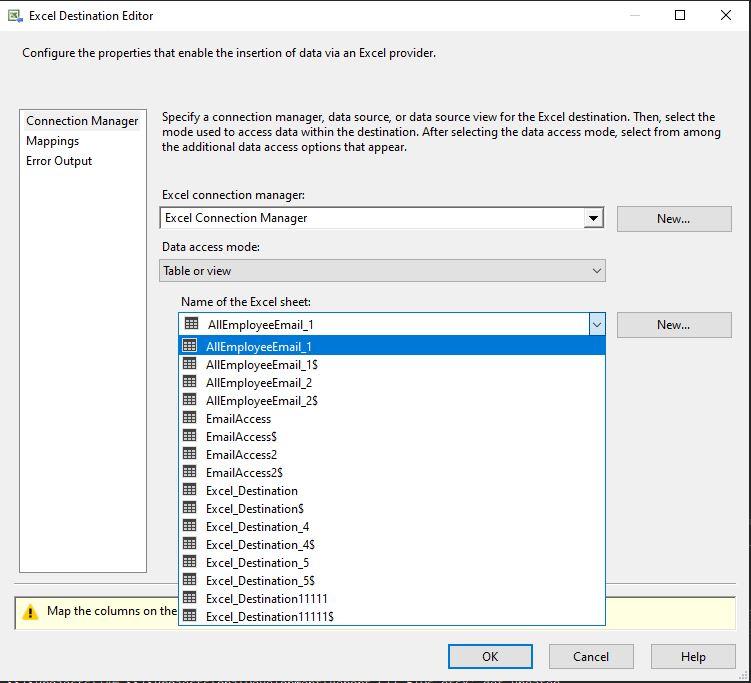Screen dimensions: 751x683
Task: Click table icon beside AllEmployeeEmail_1$ entry
Action: pos(190,364)
